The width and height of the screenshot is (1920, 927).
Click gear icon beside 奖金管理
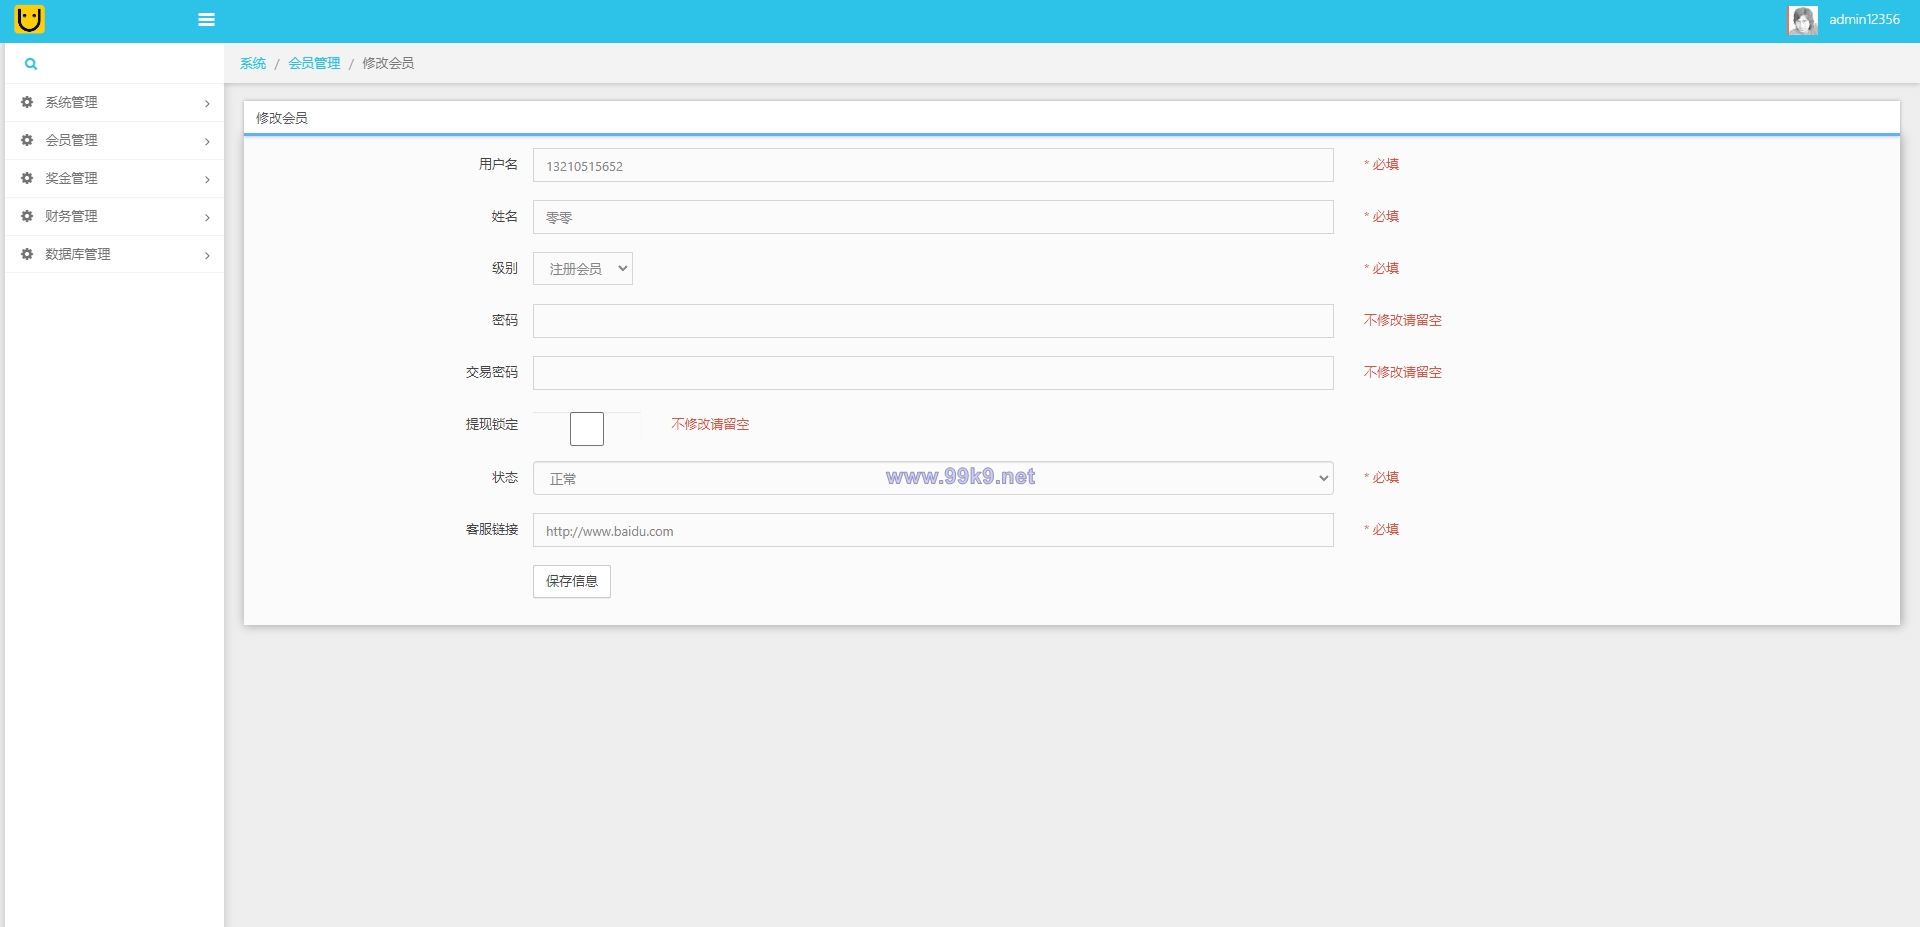pos(27,178)
